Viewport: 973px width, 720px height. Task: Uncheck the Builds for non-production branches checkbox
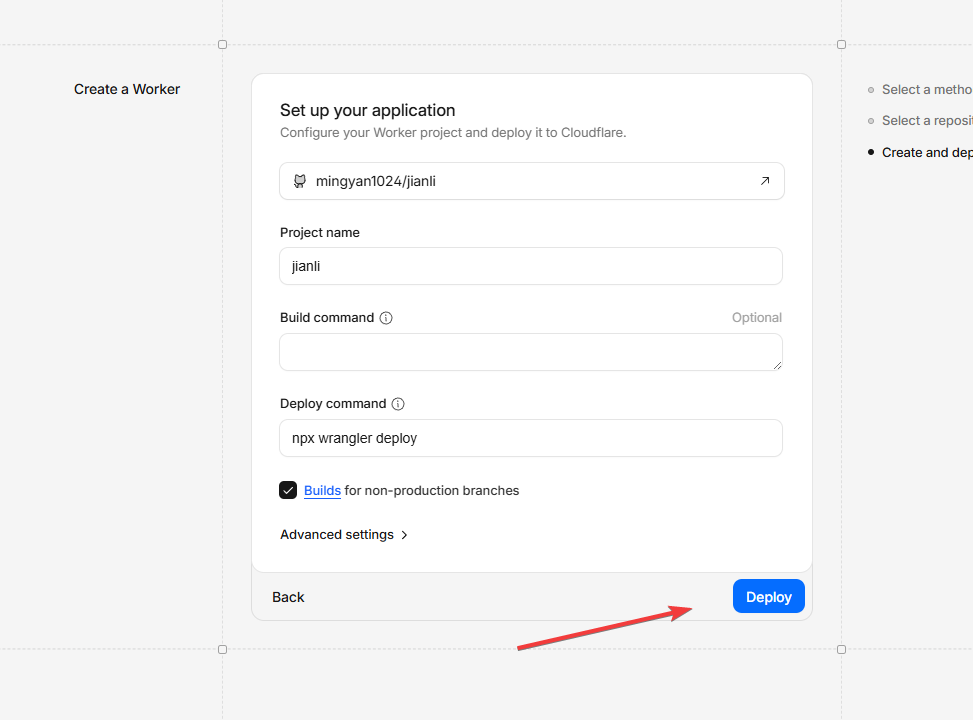tap(288, 490)
